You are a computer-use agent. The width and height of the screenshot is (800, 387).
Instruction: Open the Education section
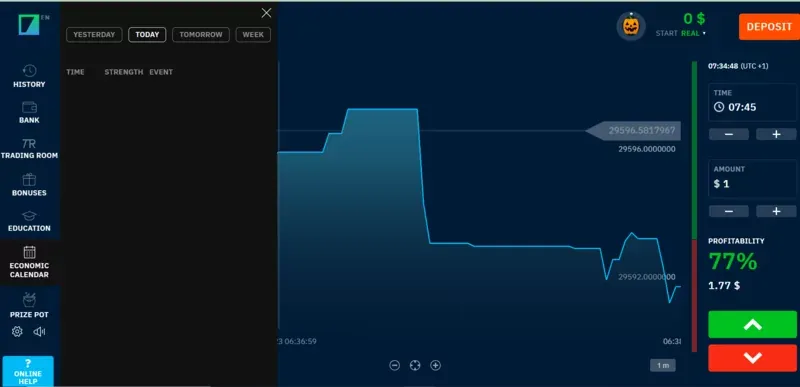tap(29, 221)
